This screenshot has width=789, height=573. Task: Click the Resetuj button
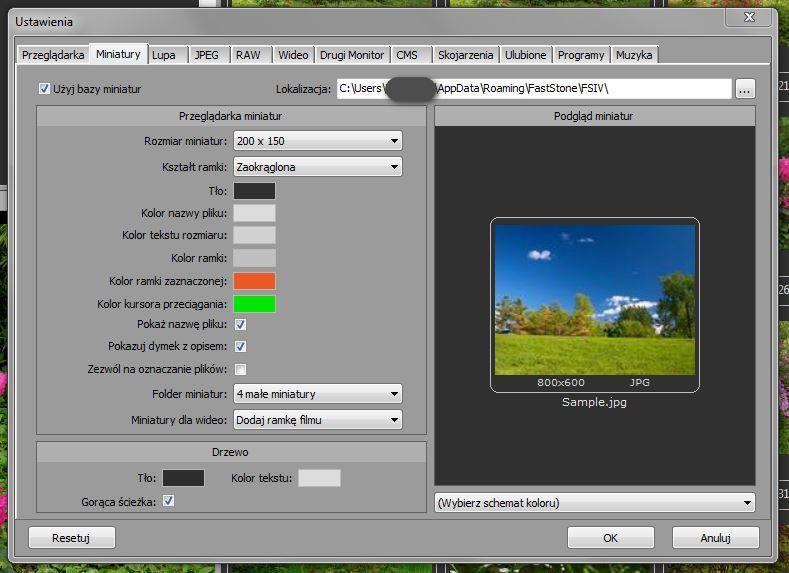click(x=72, y=538)
